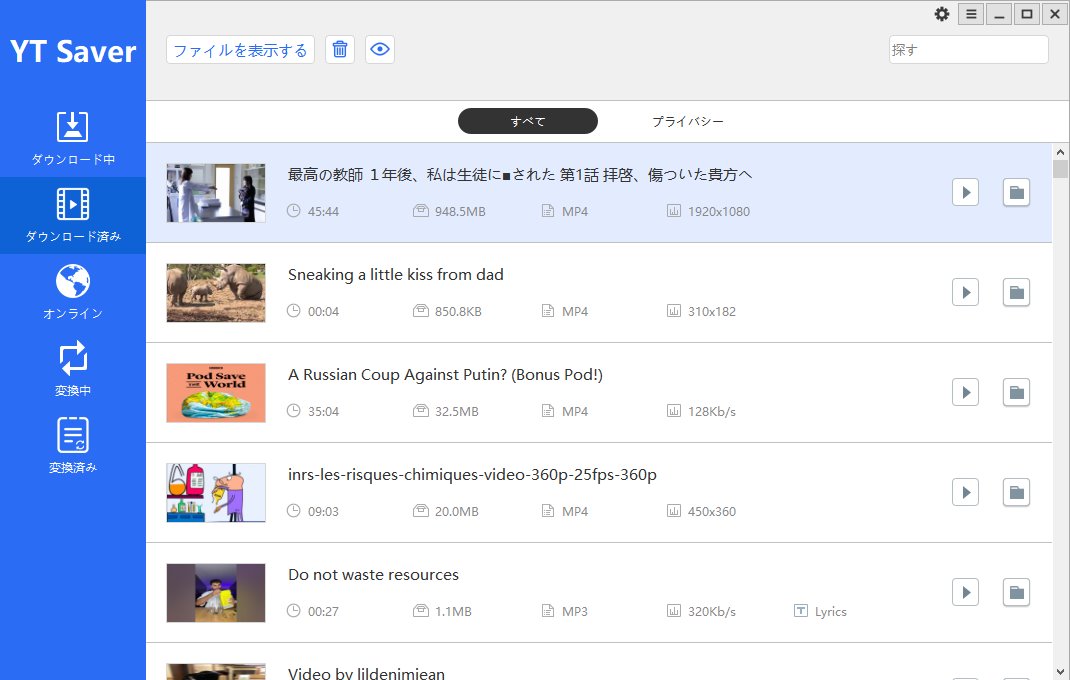Image resolution: width=1070 pixels, height=680 pixels.
Task: Open the ダウンロード済み (Downloaded) section
Action: click(72, 215)
